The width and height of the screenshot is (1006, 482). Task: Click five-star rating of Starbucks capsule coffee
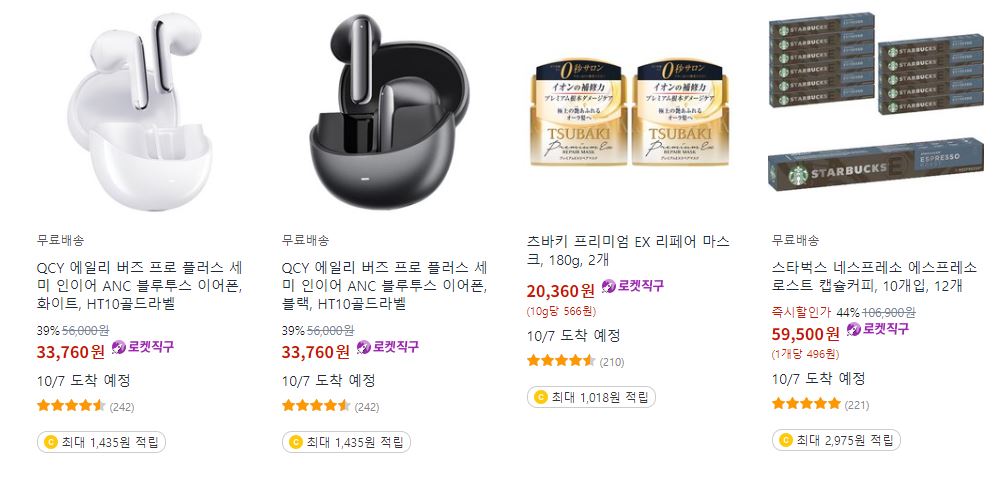click(806, 404)
